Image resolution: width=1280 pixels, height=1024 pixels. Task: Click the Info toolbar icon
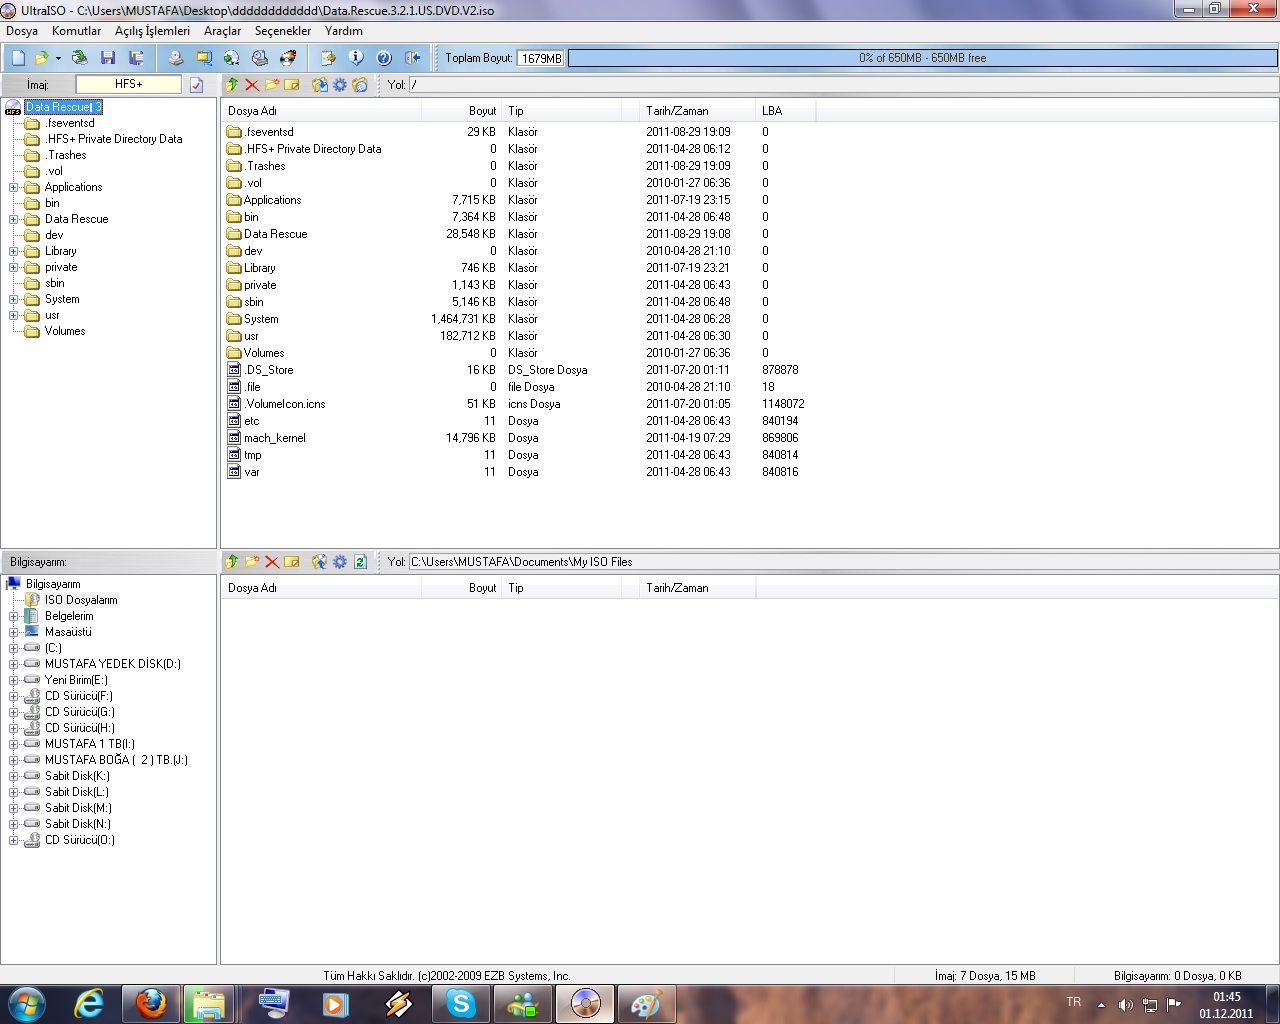pos(355,58)
